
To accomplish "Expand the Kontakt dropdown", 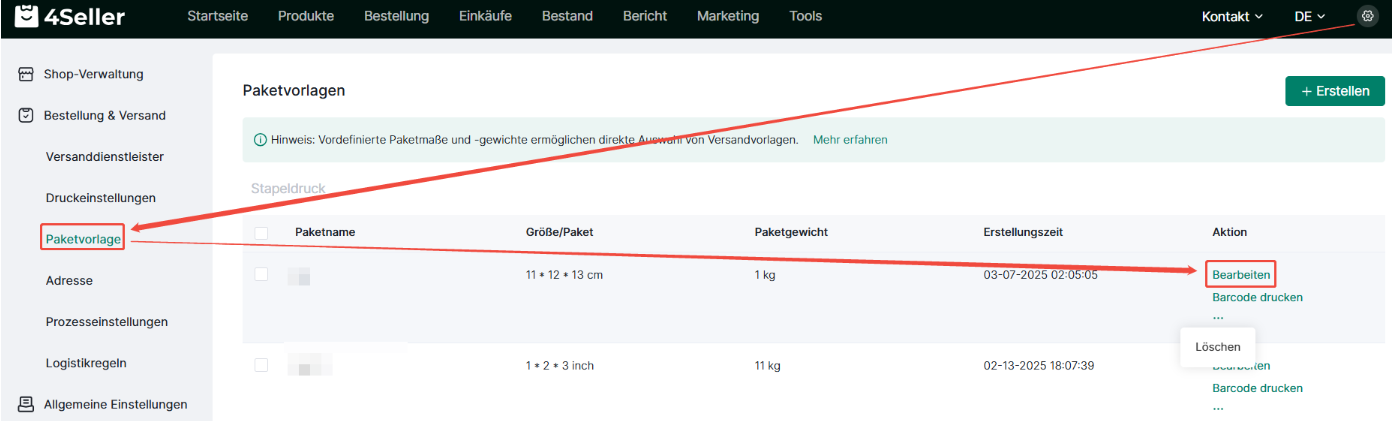I will (x=1232, y=17).
